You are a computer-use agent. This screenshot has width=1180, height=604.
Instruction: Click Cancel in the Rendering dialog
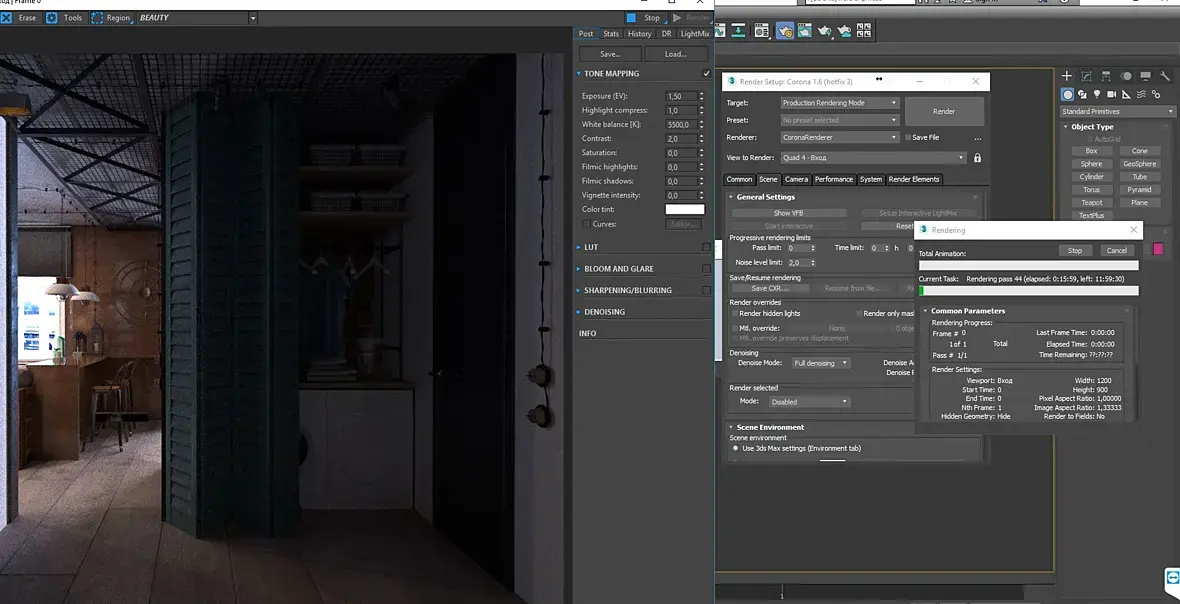point(1116,251)
